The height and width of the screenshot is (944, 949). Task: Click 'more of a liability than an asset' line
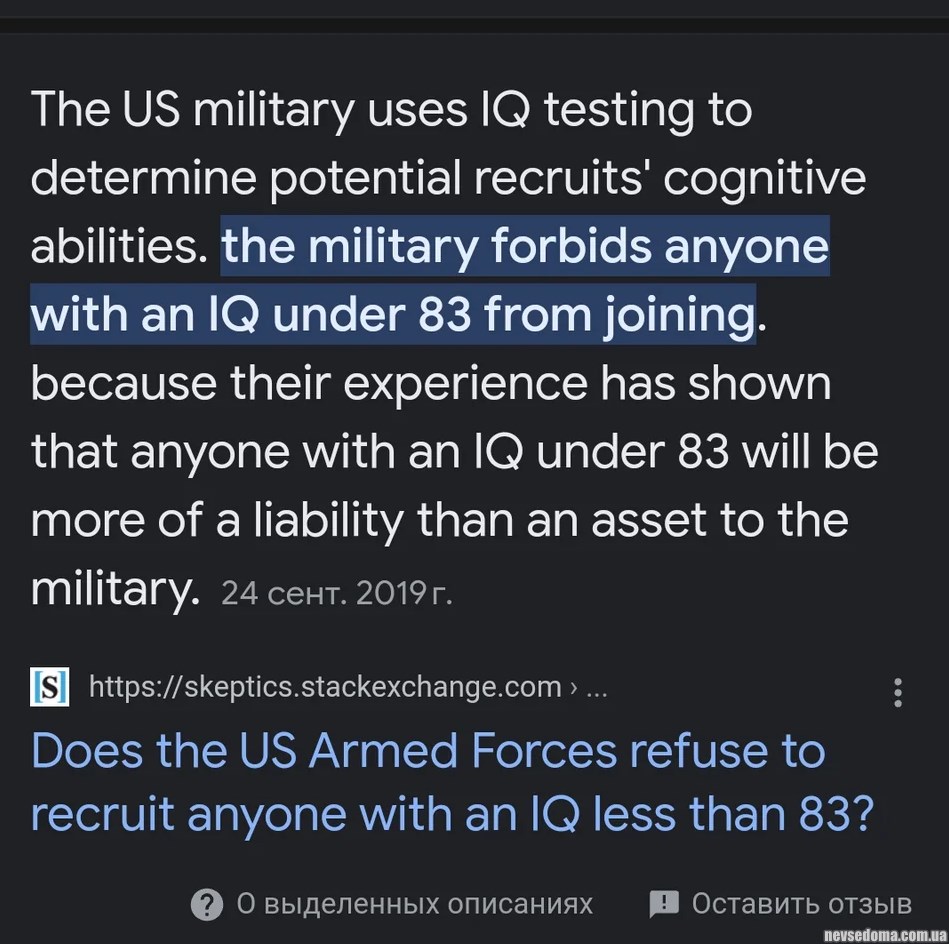439,520
